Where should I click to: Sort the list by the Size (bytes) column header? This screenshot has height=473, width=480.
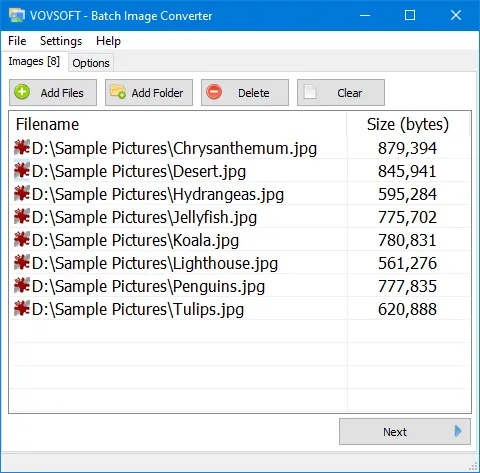(x=408, y=124)
